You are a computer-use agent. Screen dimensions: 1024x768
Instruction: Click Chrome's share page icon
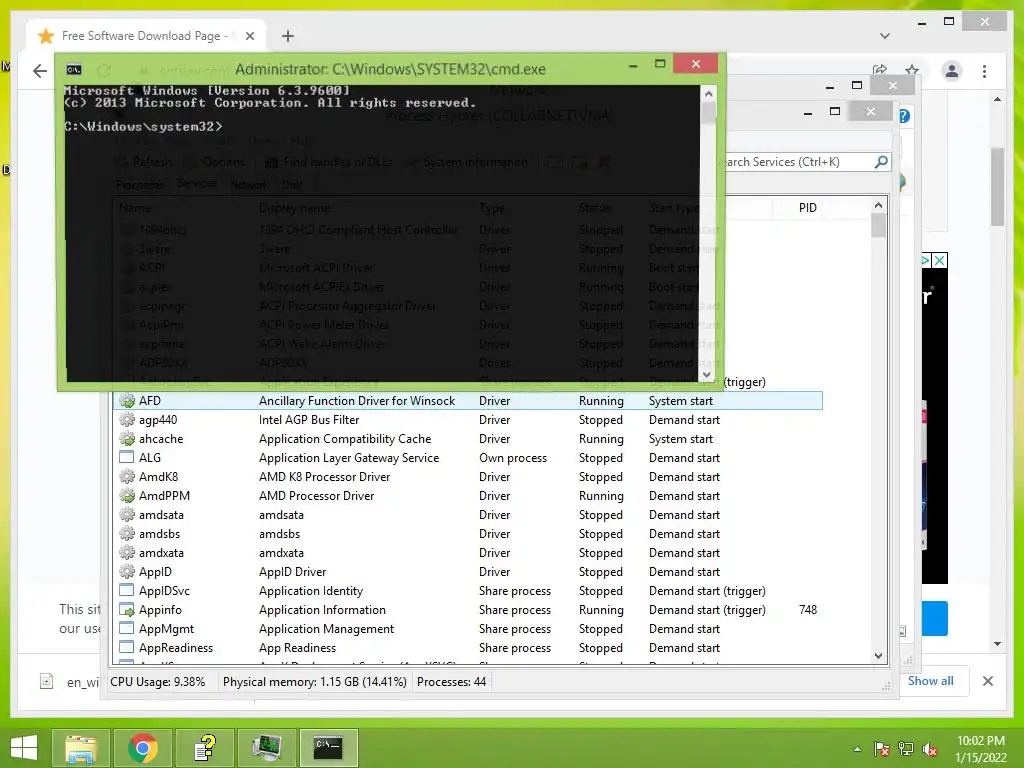pyautogui.click(x=880, y=70)
